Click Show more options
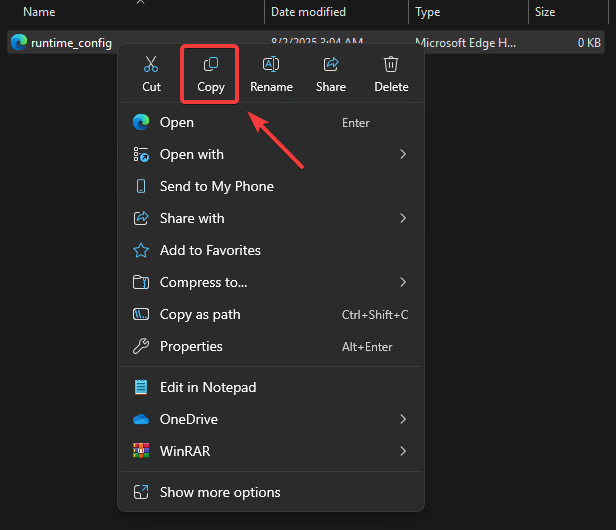The height and width of the screenshot is (530, 616). click(220, 492)
